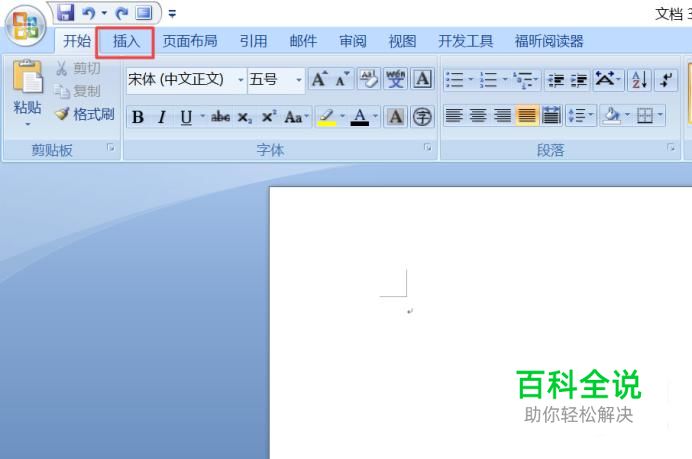692x459 pixels.
Task: Open the 字体 dialog launcher
Action: coord(427,147)
